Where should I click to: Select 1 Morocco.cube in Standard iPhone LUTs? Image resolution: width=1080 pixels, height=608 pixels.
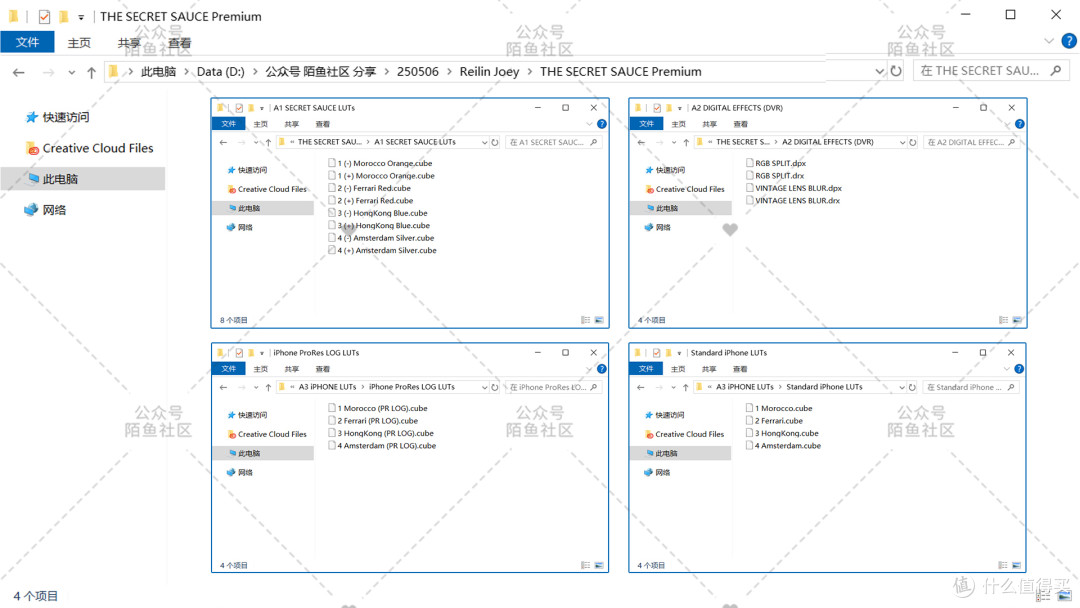[x=780, y=408]
